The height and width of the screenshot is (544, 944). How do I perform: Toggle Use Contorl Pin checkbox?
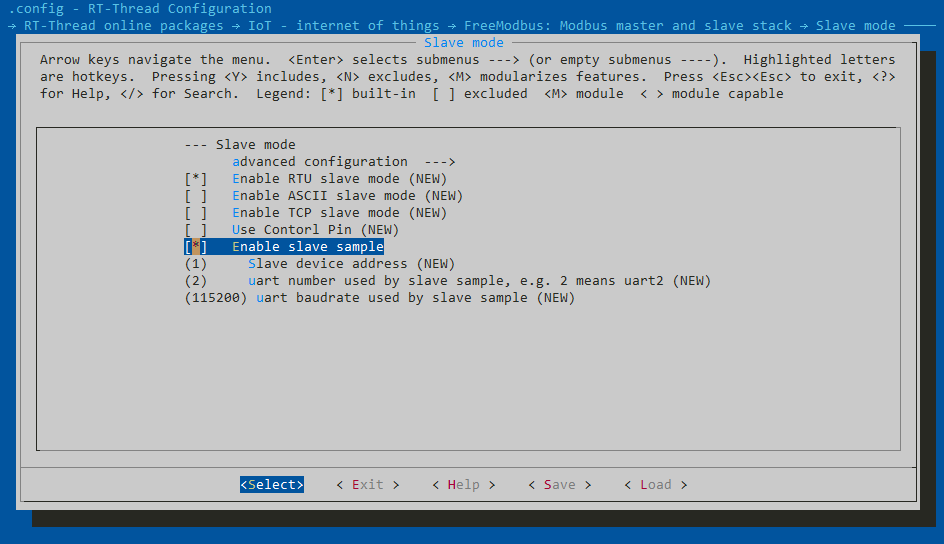[x=196, y=229]
